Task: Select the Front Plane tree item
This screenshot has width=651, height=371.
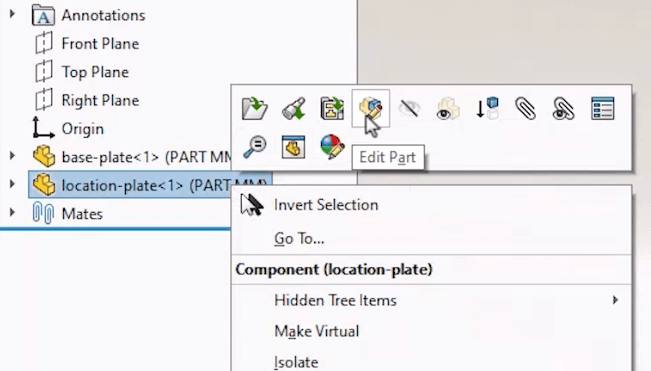Action: coord(100,44)
